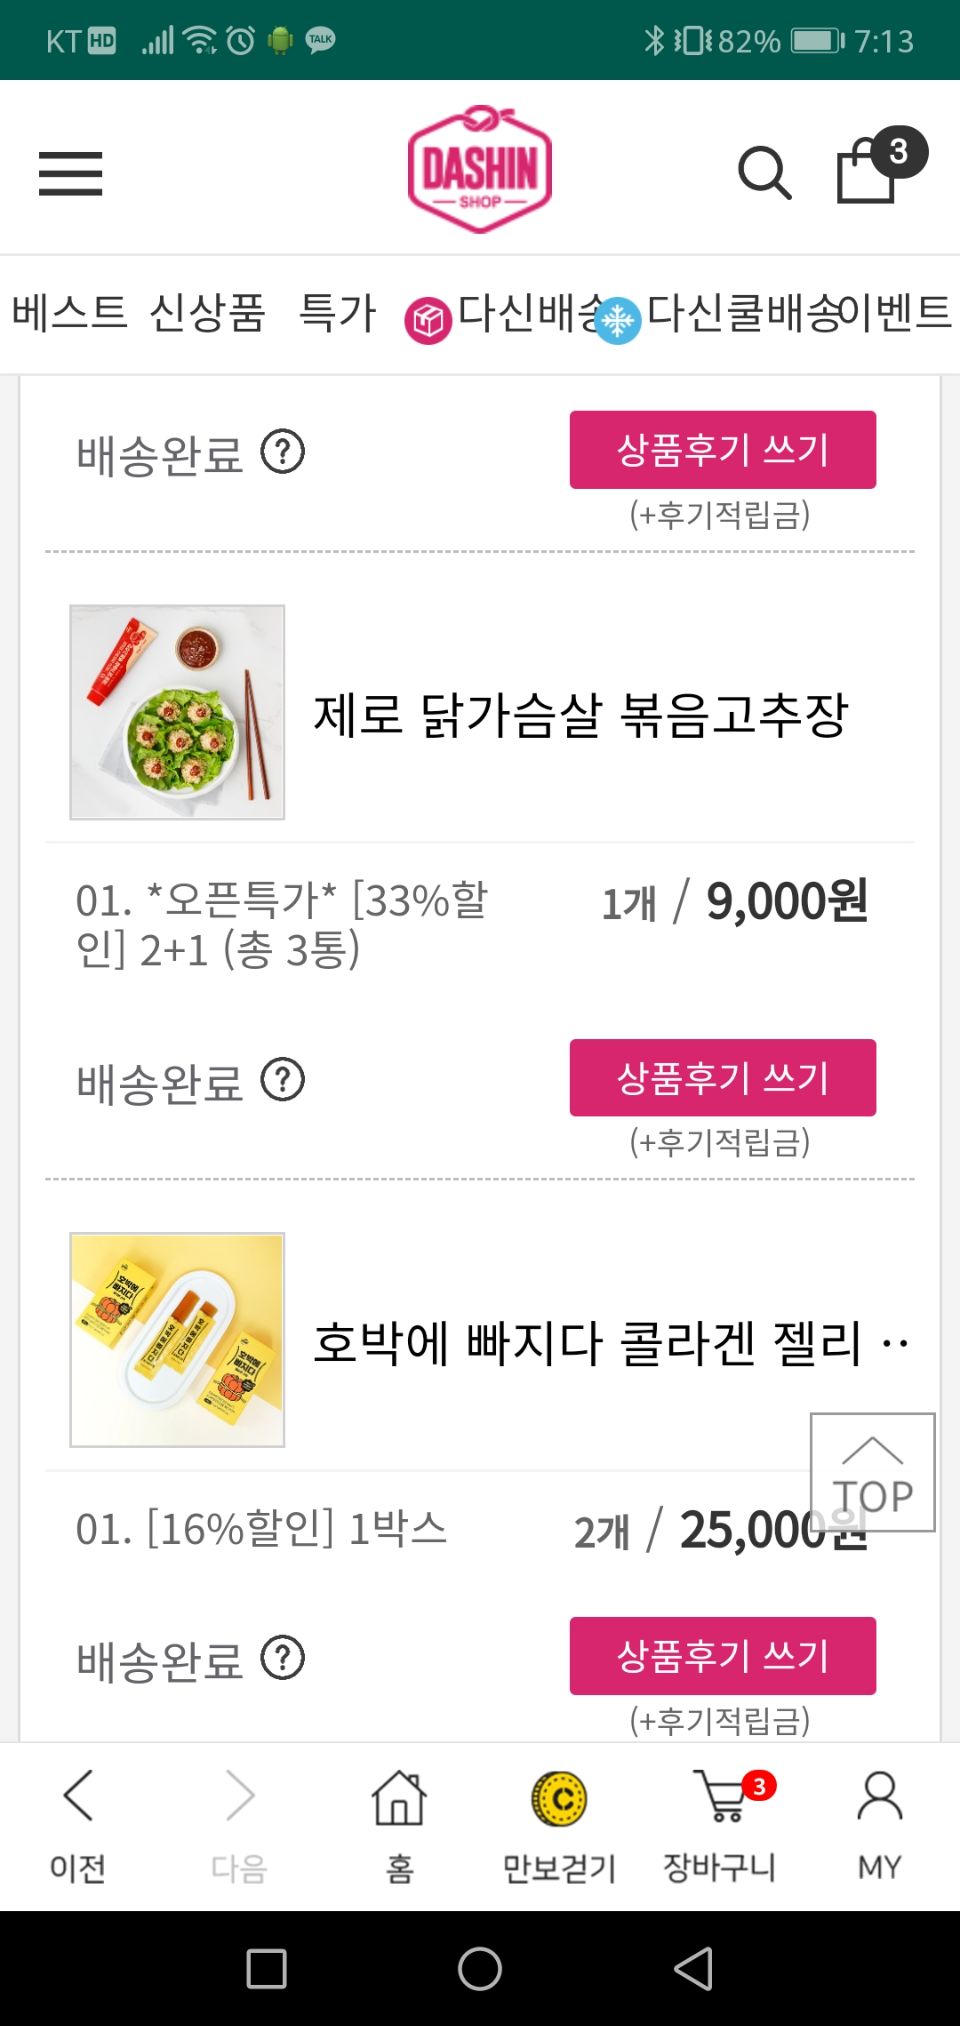The image size is (960, 2026).
Task: Switch to the 신상품 tab
Action: pyautogui.click(x=207, y=313)
